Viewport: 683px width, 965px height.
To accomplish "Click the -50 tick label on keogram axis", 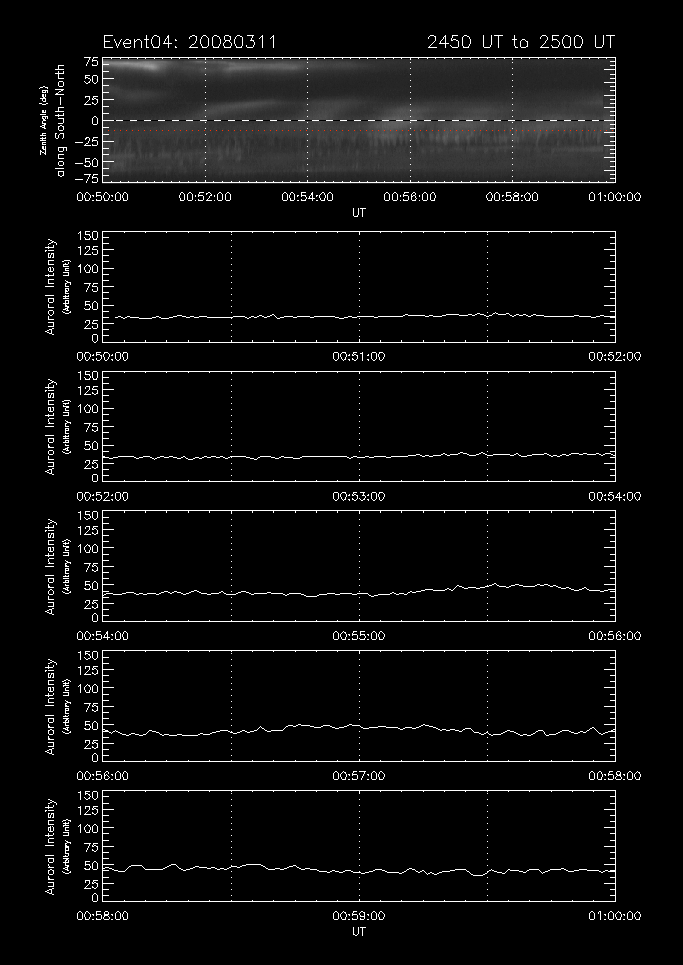I will click(x=87, y=162).
